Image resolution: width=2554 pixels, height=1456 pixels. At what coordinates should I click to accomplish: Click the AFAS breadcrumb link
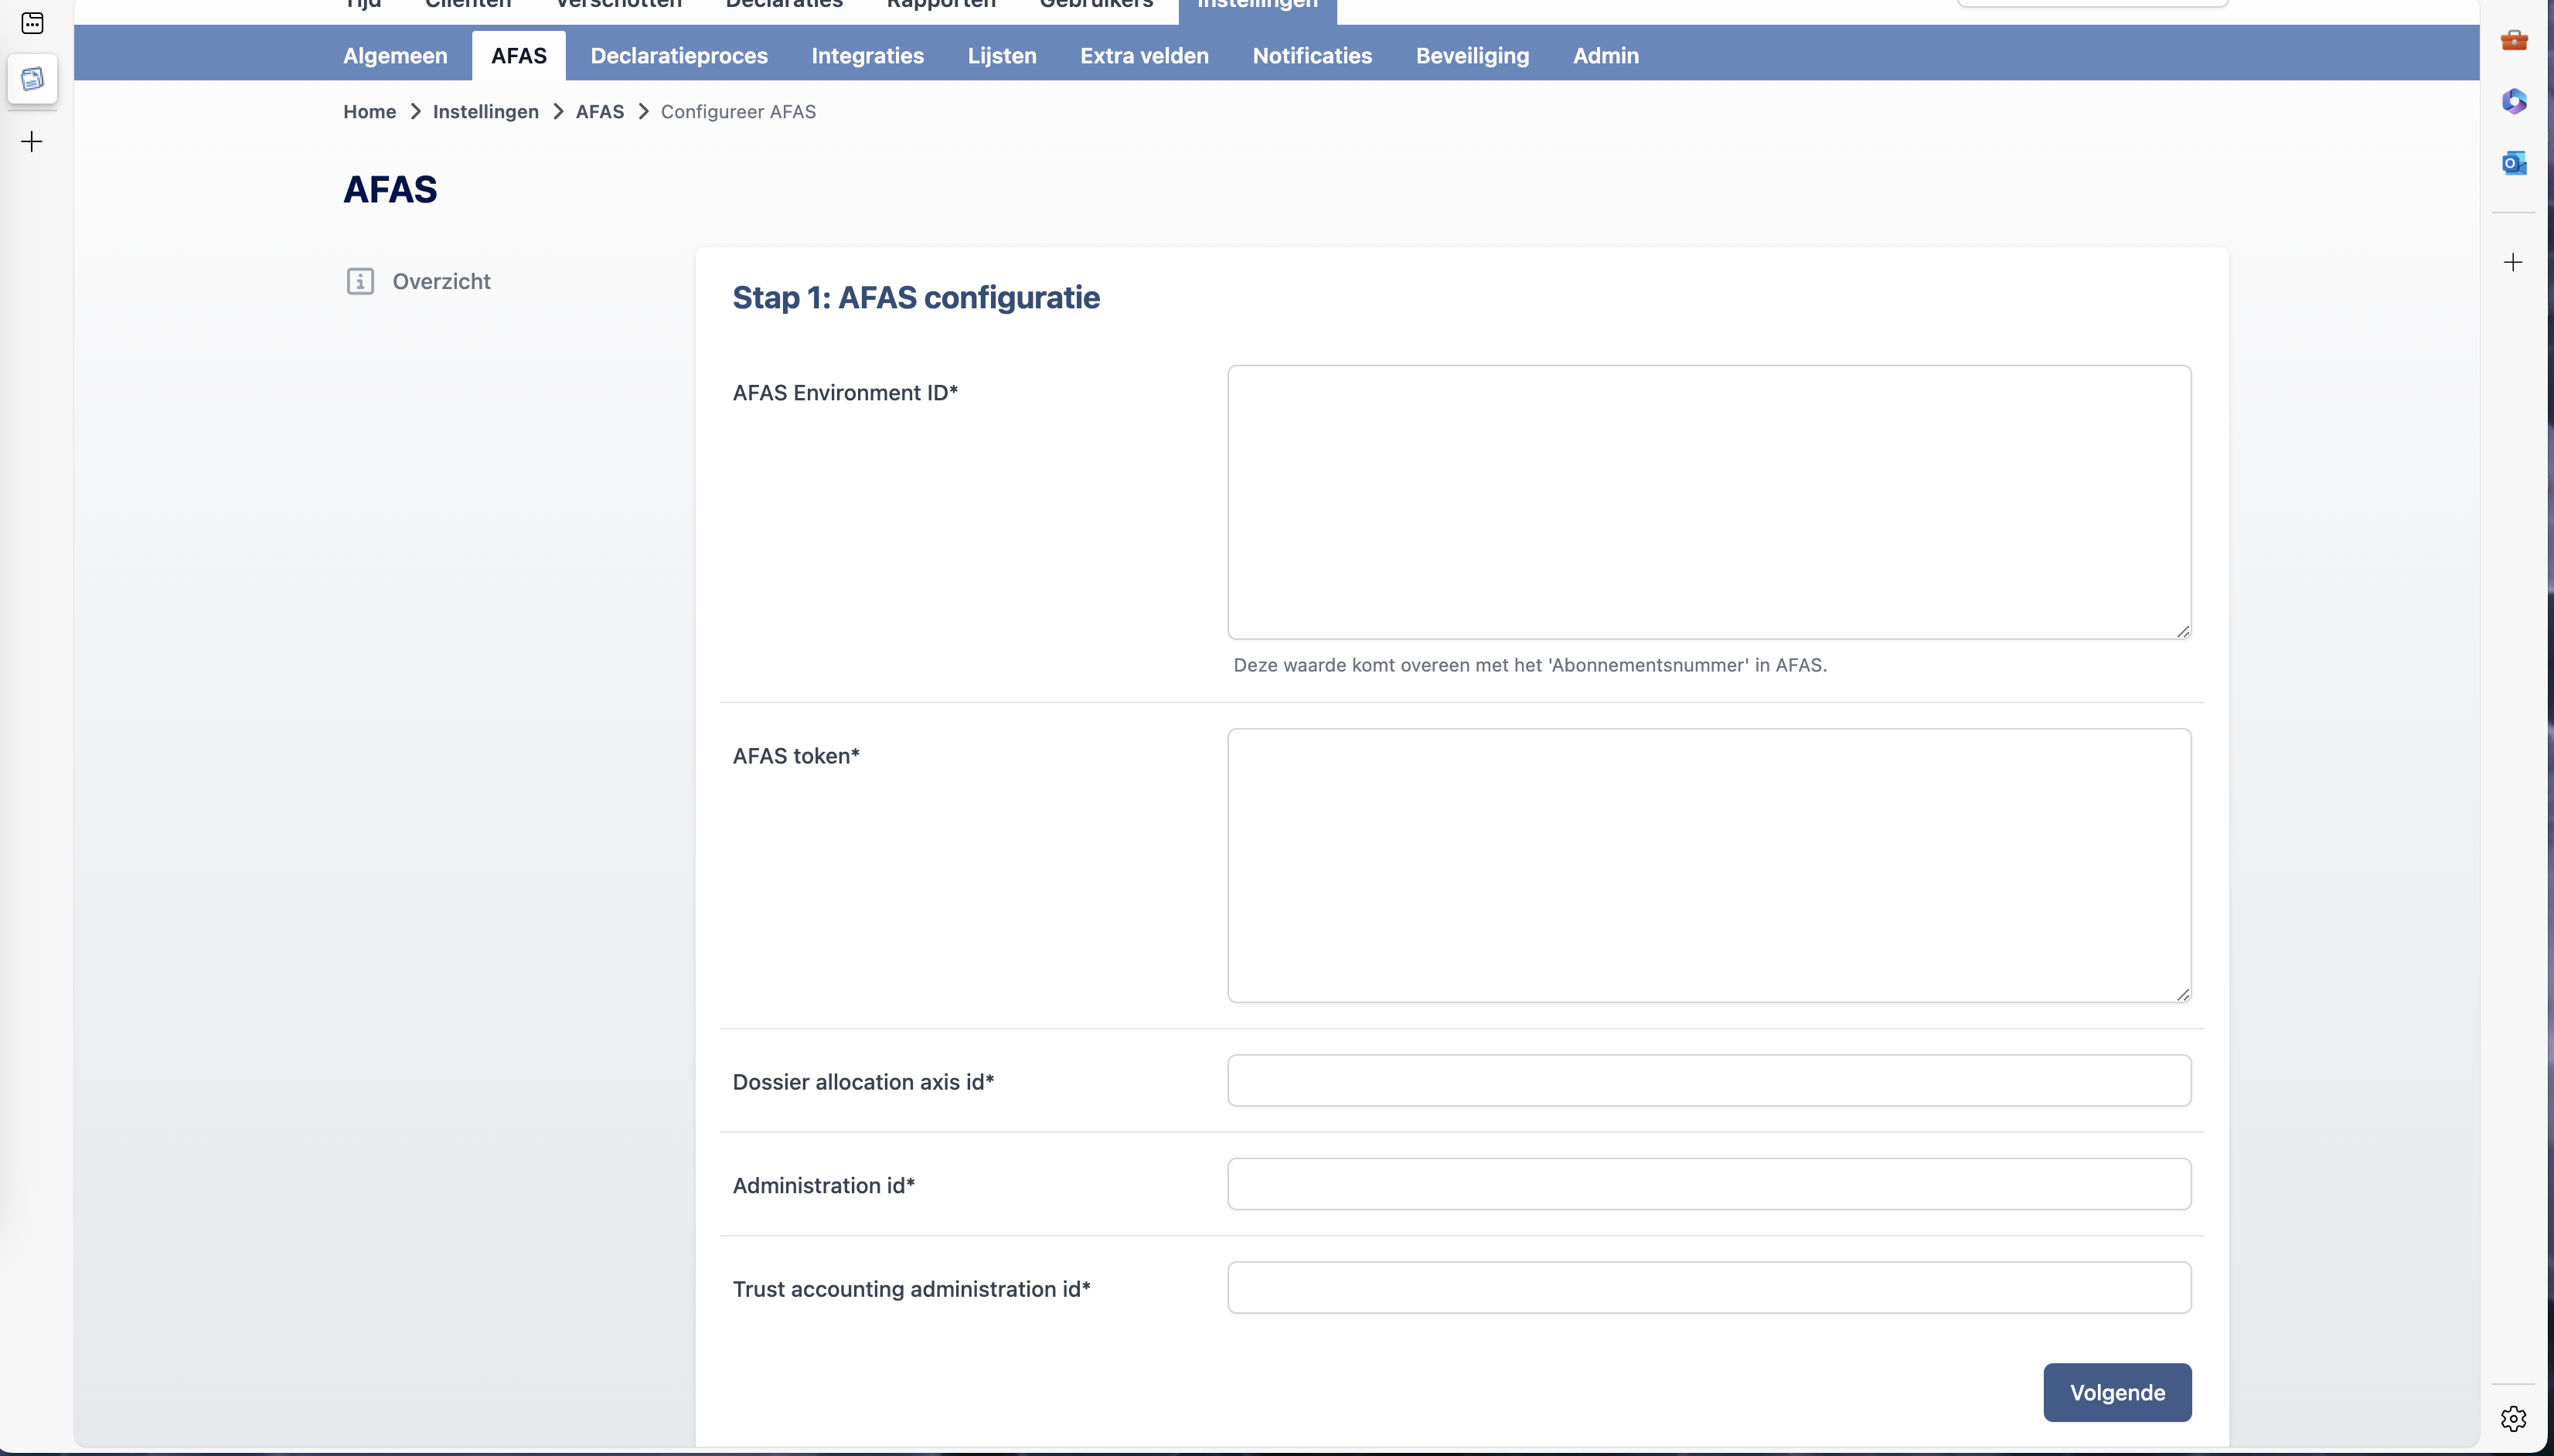(599, 112)
